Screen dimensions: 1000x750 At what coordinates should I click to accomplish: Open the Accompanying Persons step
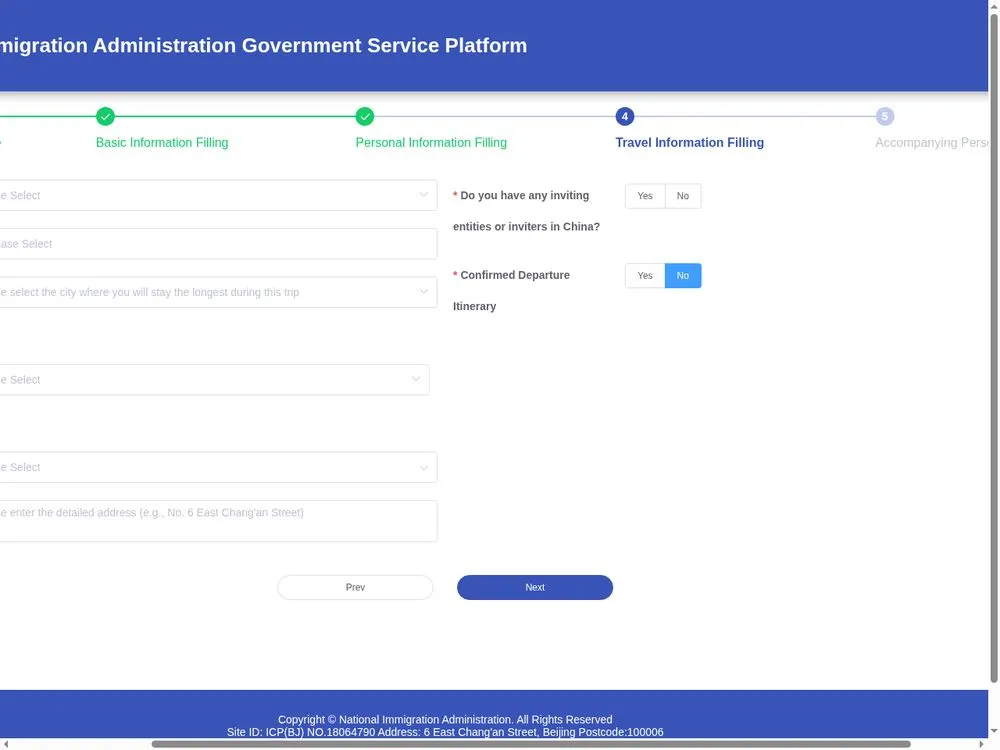click(x=932, y=143)
